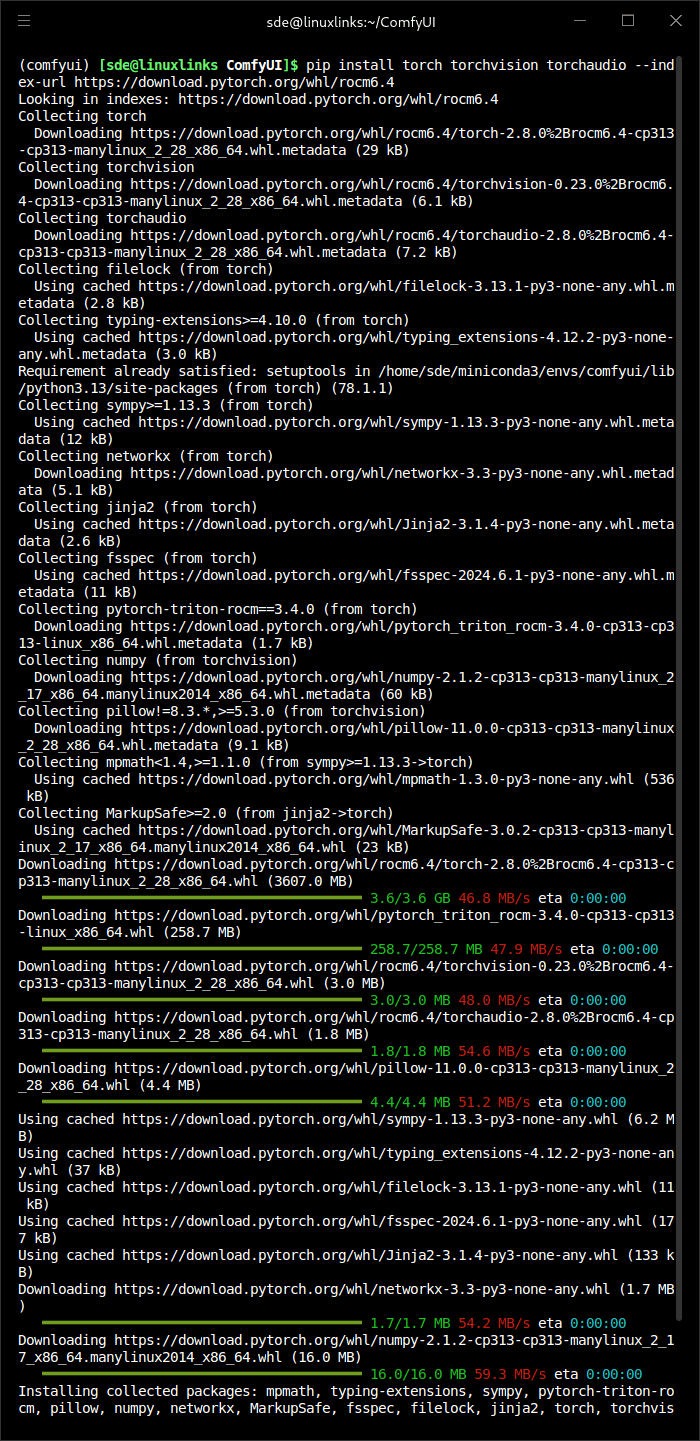Click the 258.7/258.7 MB download progress bar
Viewport: 700px width, 1441px height.
(201, 949)
